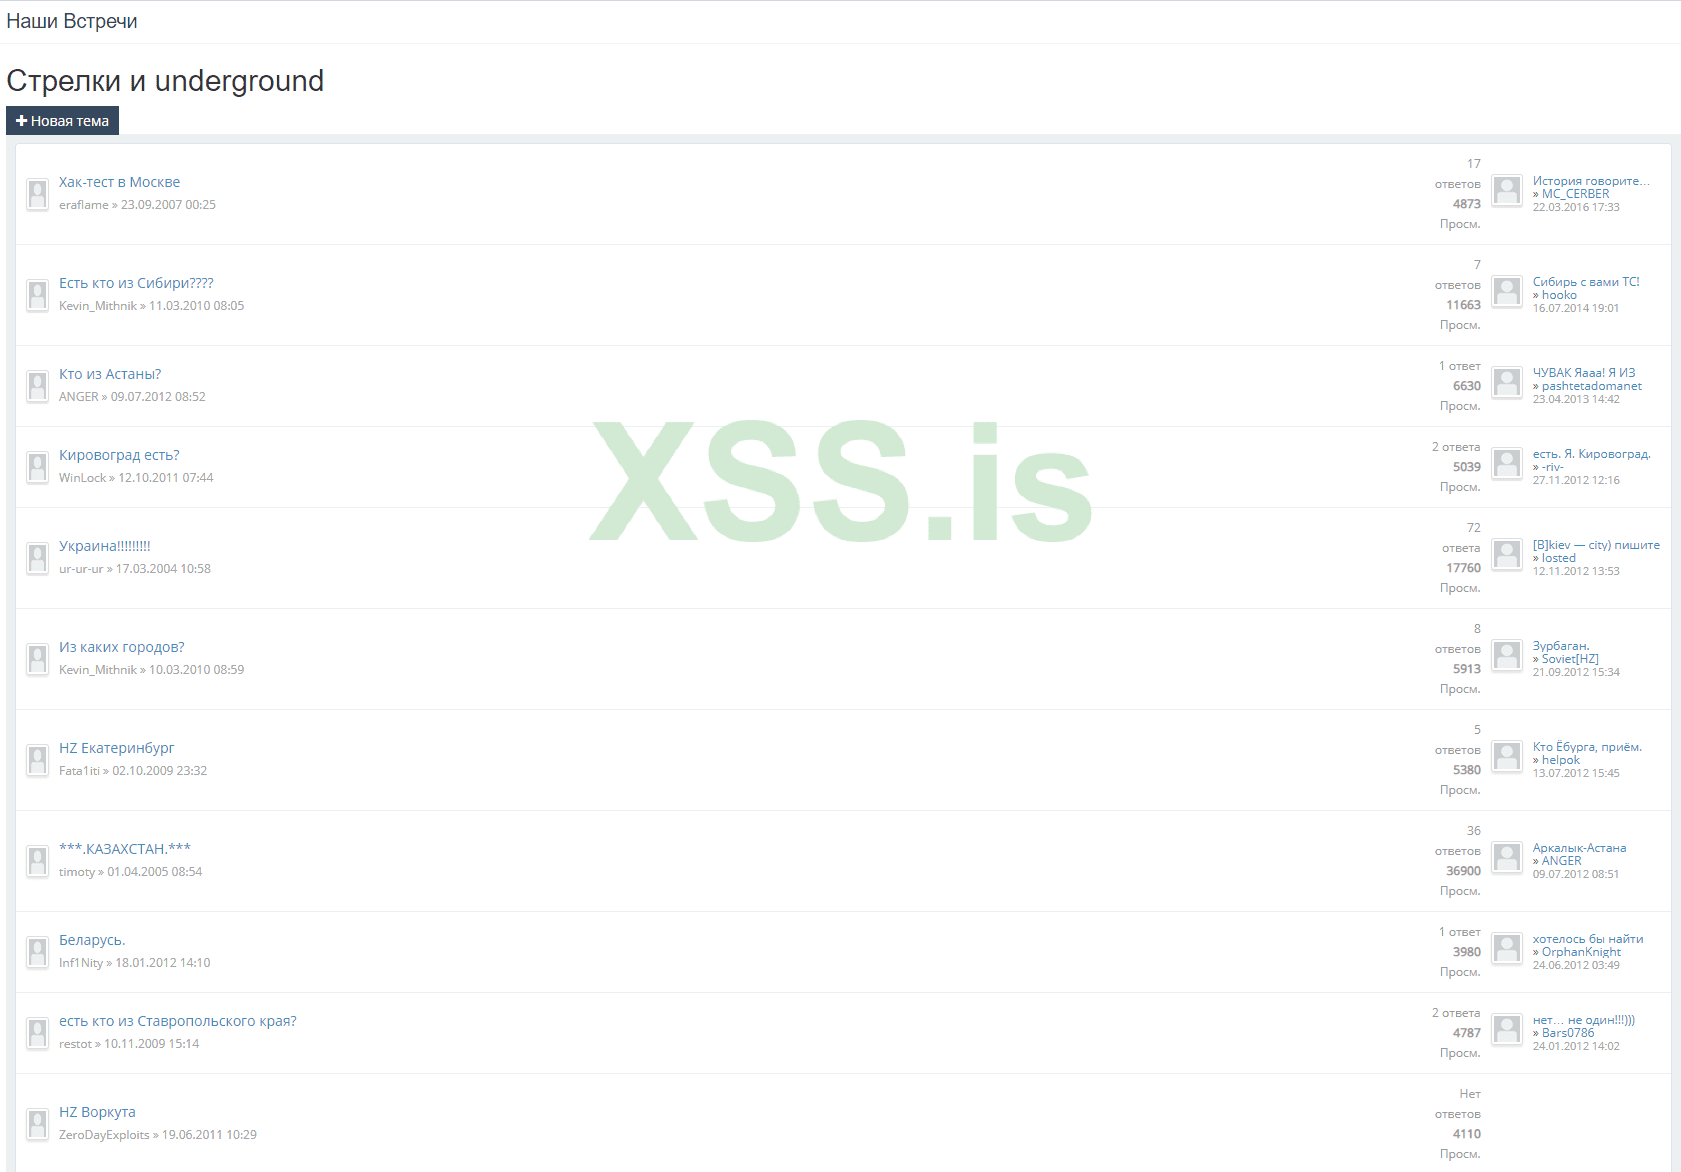Click the Новая тема button
Screen dimensions: 1681x1172
(x=62, y=120)
